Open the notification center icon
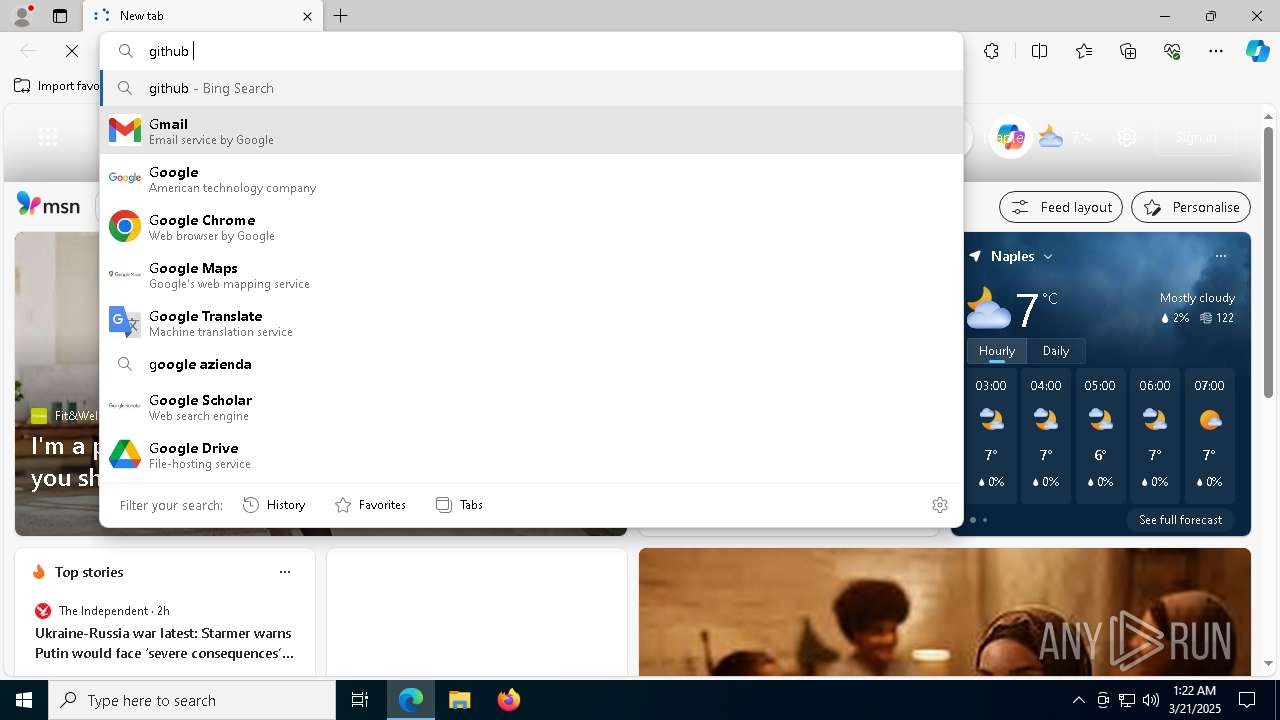 1247,700
